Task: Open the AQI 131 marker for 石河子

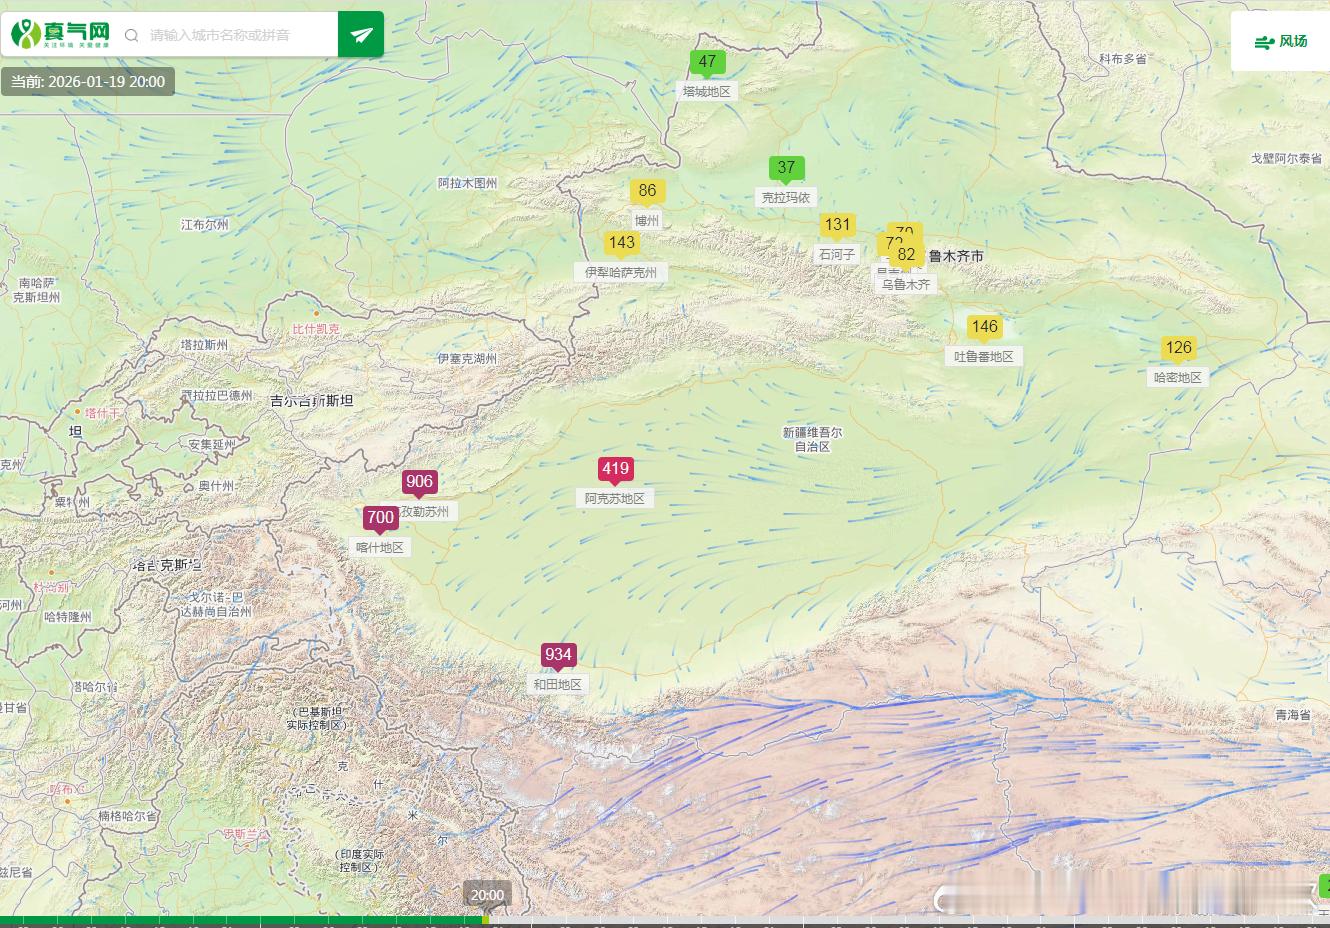Action: [x=837, y=225]
